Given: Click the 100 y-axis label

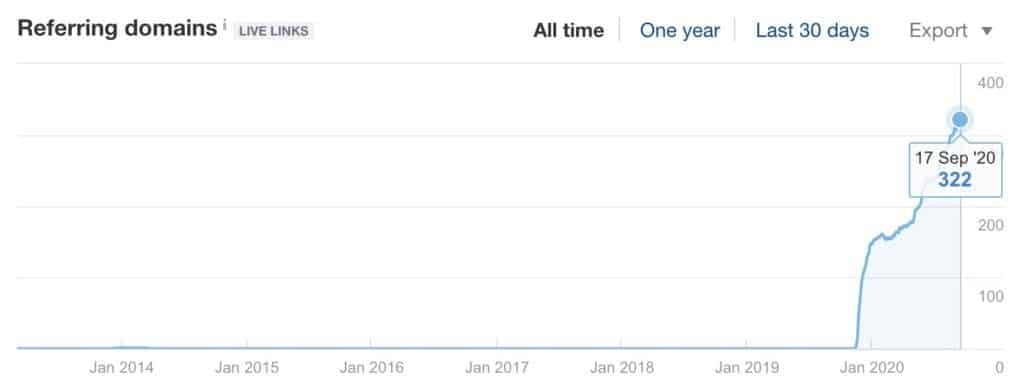Looking at the screenshot, I should pyautogui.click(x=990, y=296).
